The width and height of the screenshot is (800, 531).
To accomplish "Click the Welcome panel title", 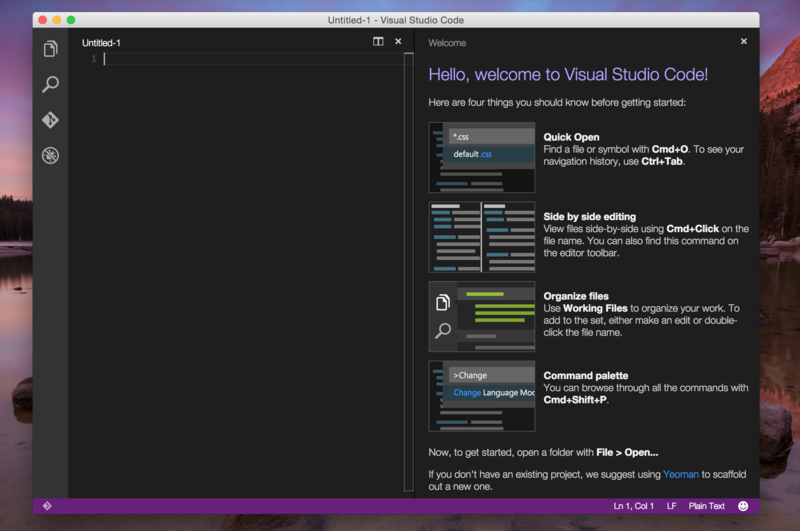I will (x=447, y=43).
